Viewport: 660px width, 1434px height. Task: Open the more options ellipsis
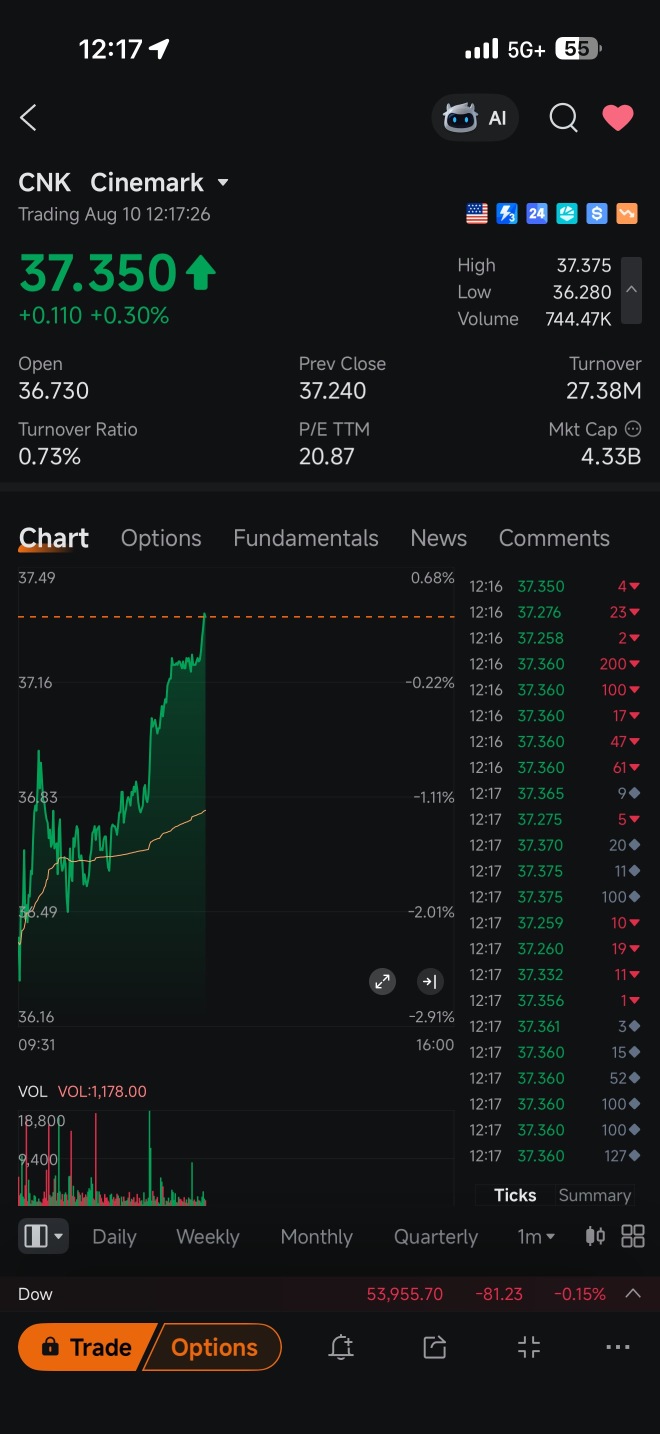pyautogui.click(x=619, y=1347)
